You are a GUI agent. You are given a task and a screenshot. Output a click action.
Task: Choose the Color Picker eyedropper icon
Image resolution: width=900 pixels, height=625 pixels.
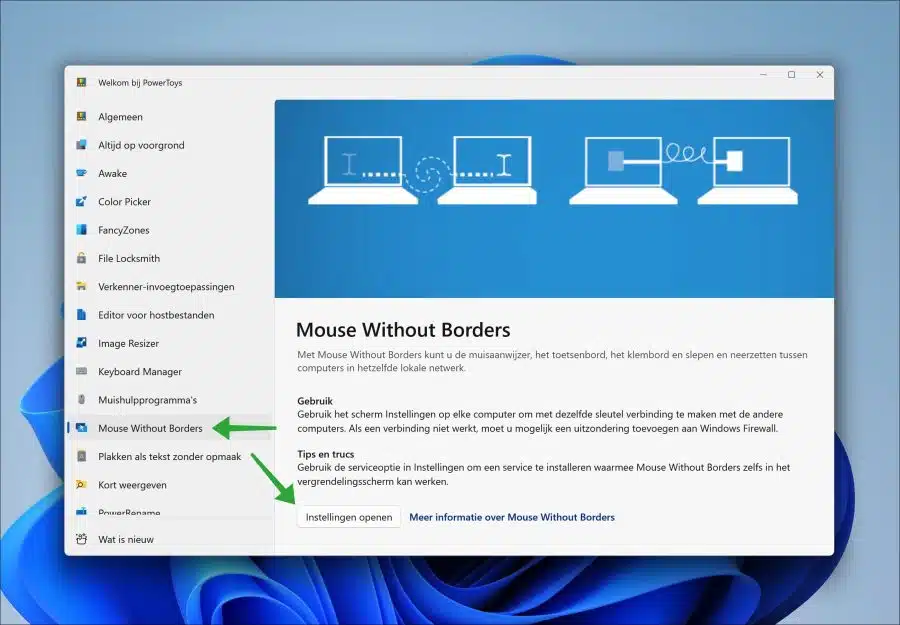click(x=82, y=201)
